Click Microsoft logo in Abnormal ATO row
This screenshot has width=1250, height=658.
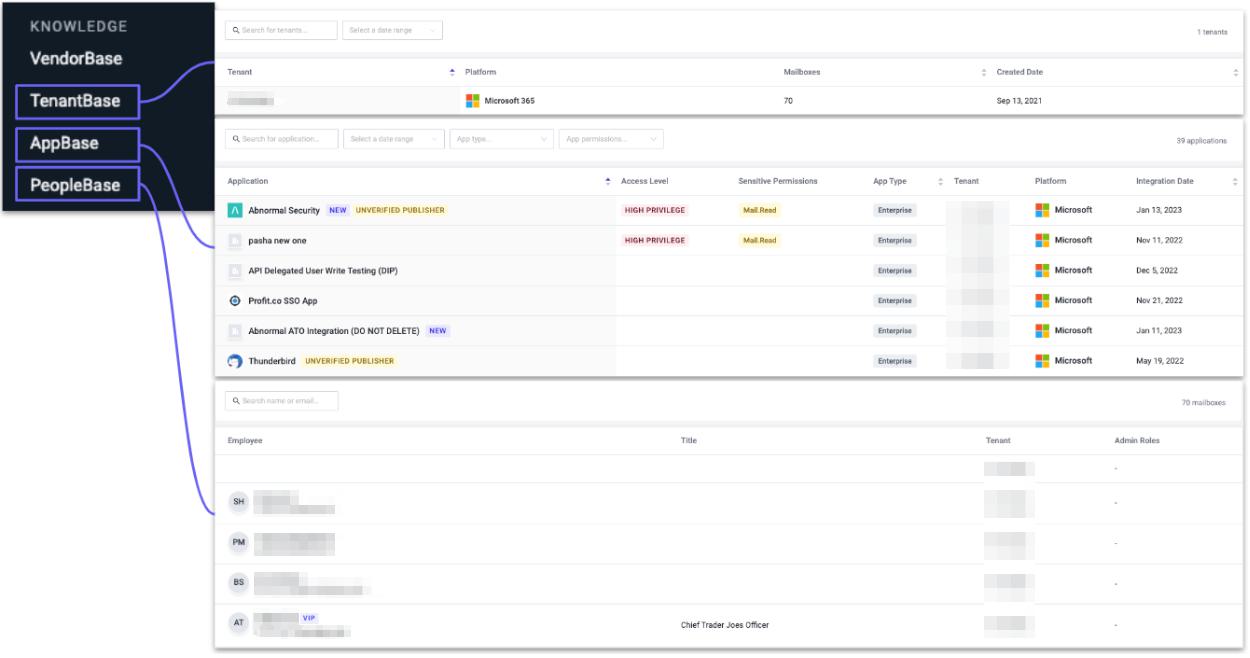tap(1042, 330)
